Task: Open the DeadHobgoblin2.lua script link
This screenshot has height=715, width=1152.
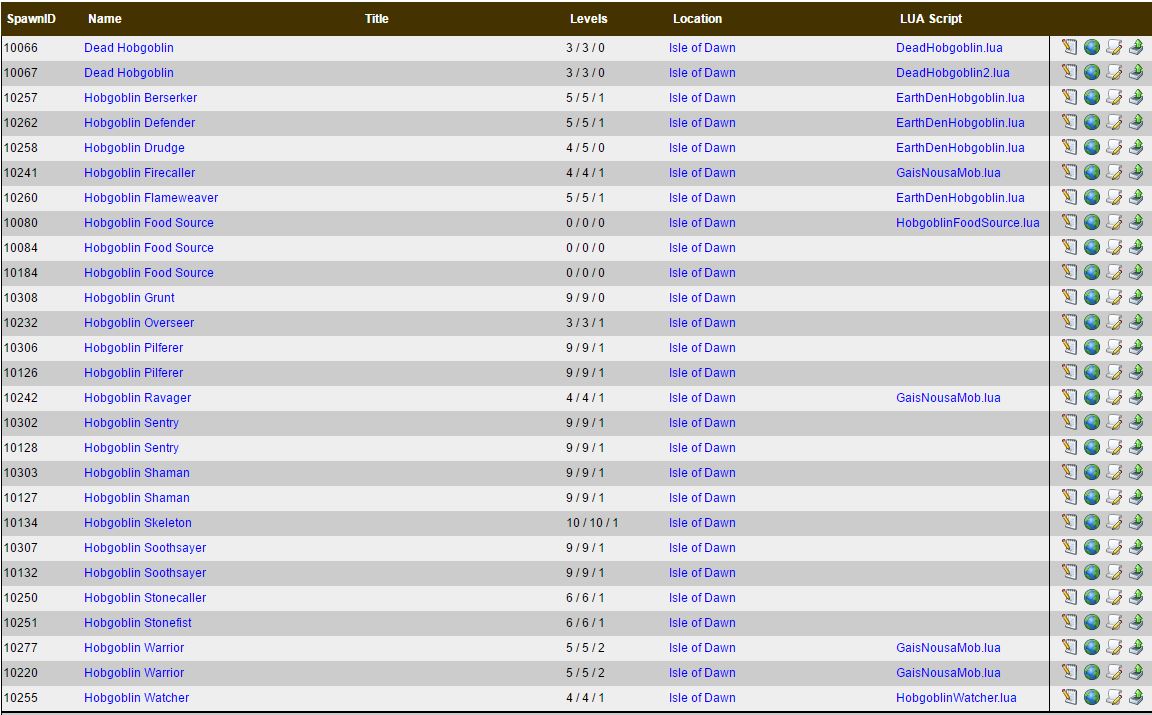Action: tap(952, 73)
